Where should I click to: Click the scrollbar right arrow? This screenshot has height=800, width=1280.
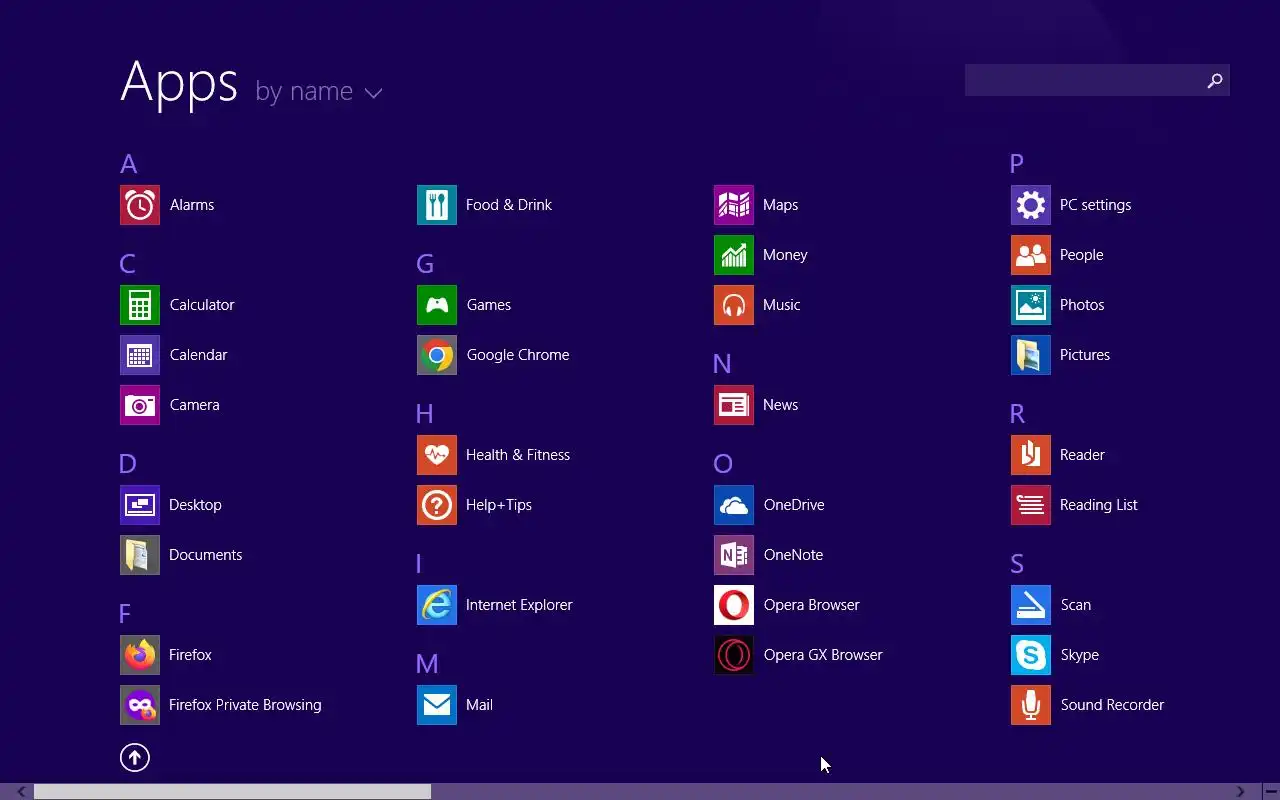[x=1241, y=792]
